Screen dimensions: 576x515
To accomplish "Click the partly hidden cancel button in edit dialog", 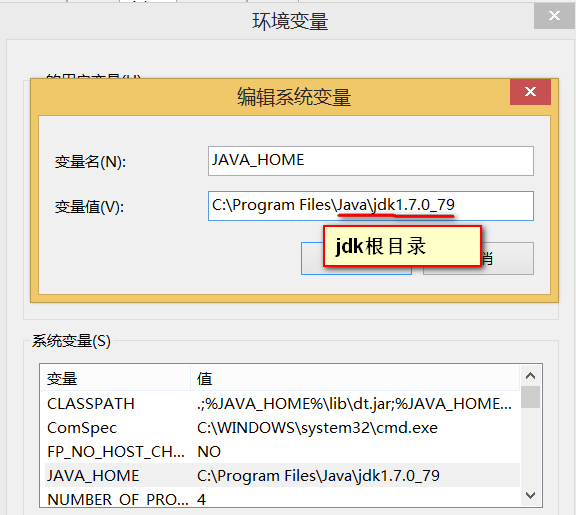I will tap(508, 258).
